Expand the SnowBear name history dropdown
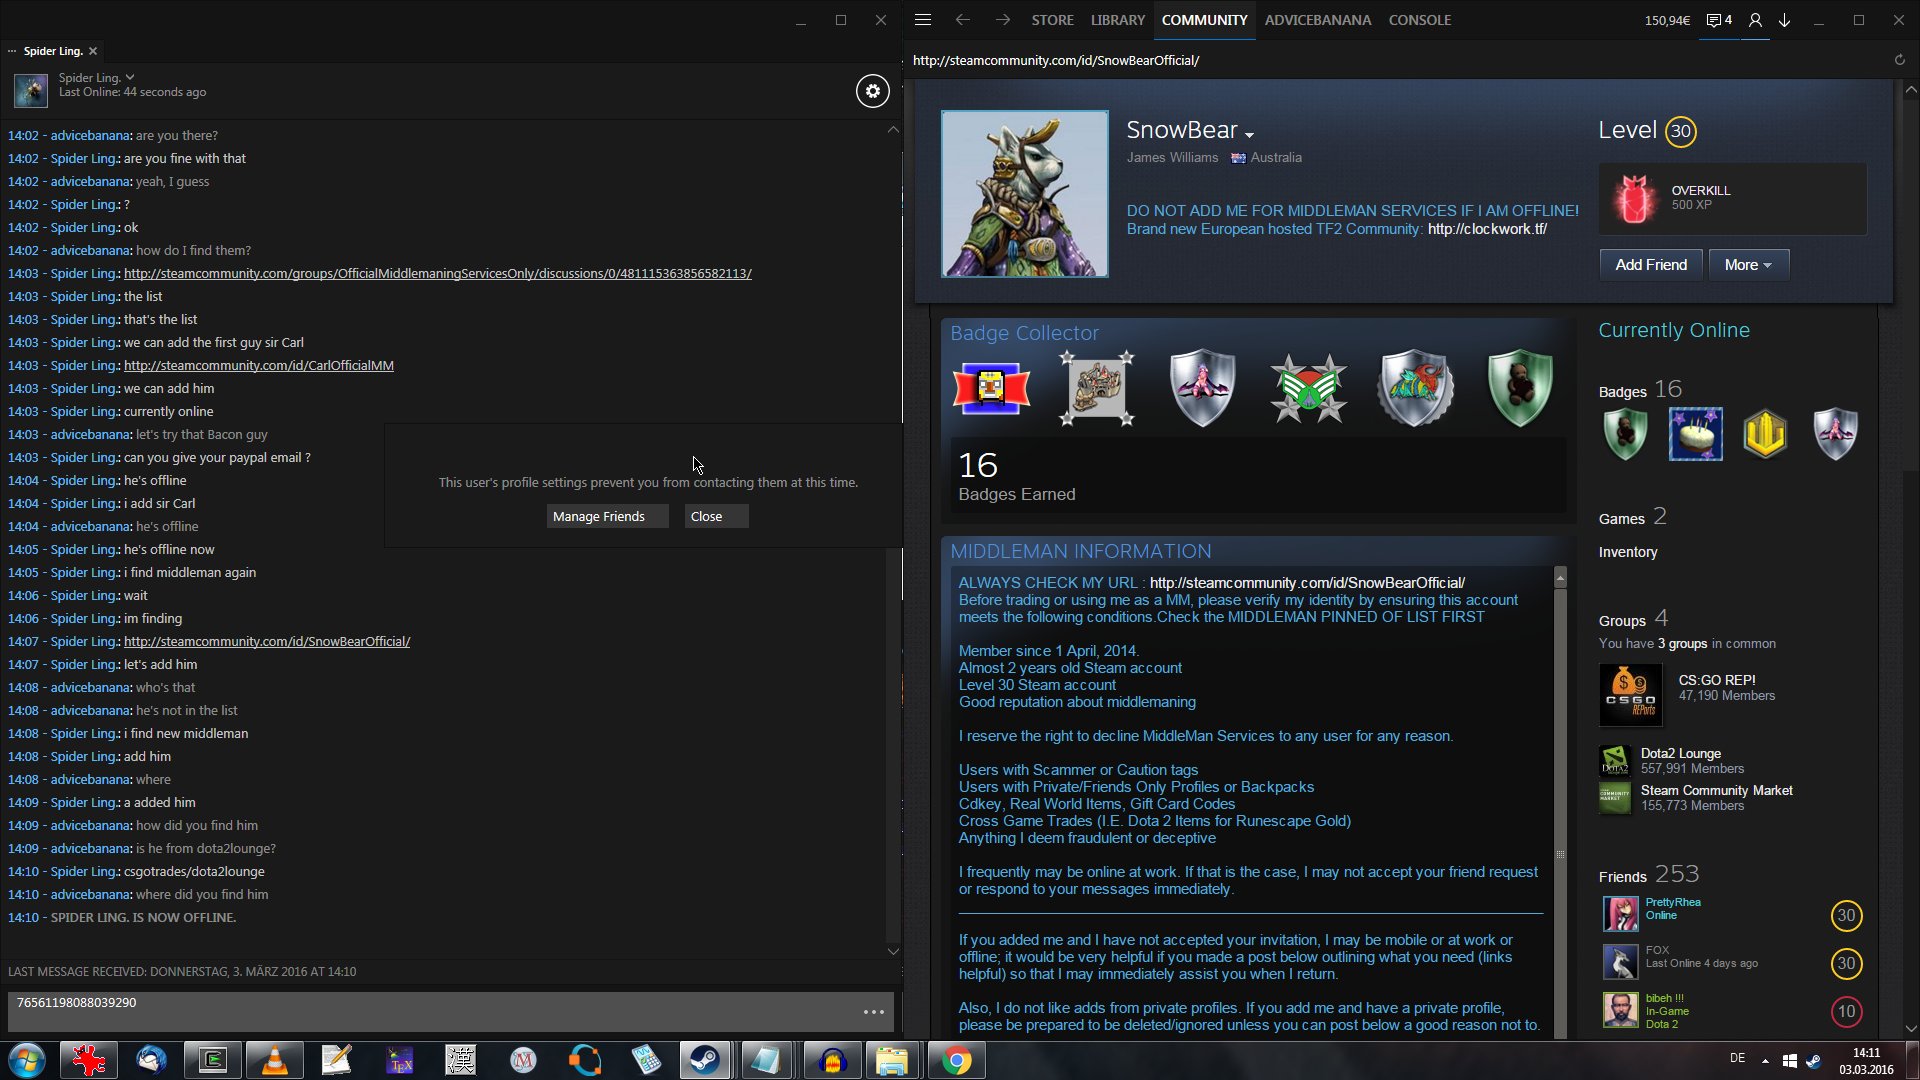 click(x=1249, y=134)
